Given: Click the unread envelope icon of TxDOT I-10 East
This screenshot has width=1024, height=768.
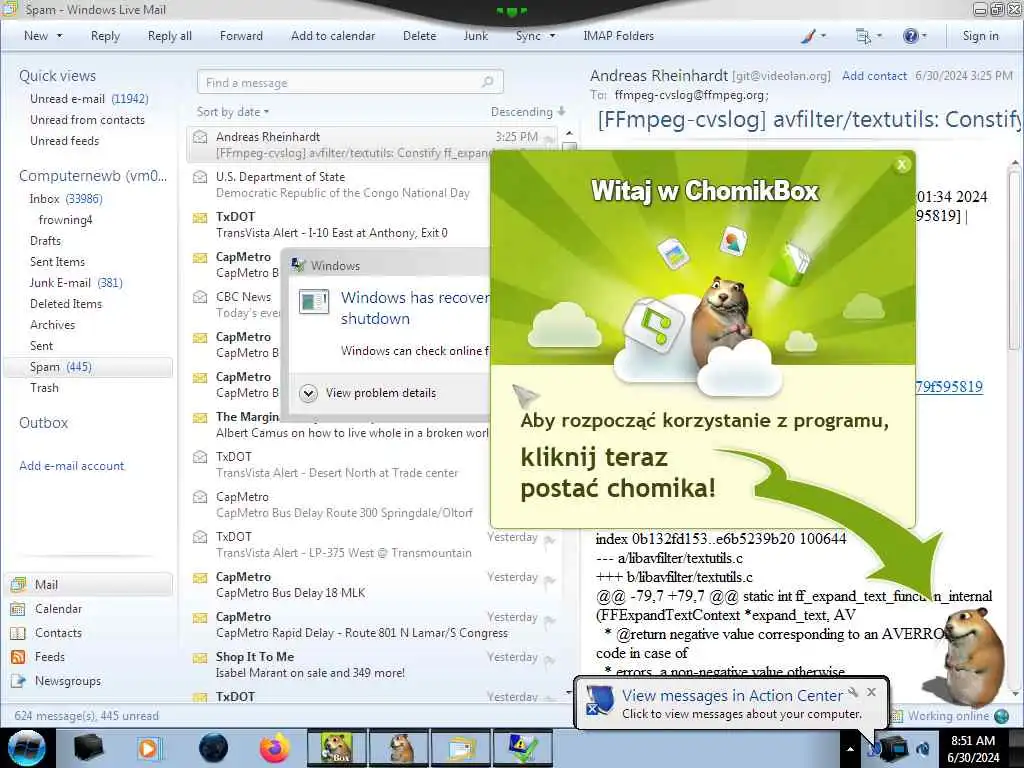Looking at the screenshot, I should click(200, 217).
